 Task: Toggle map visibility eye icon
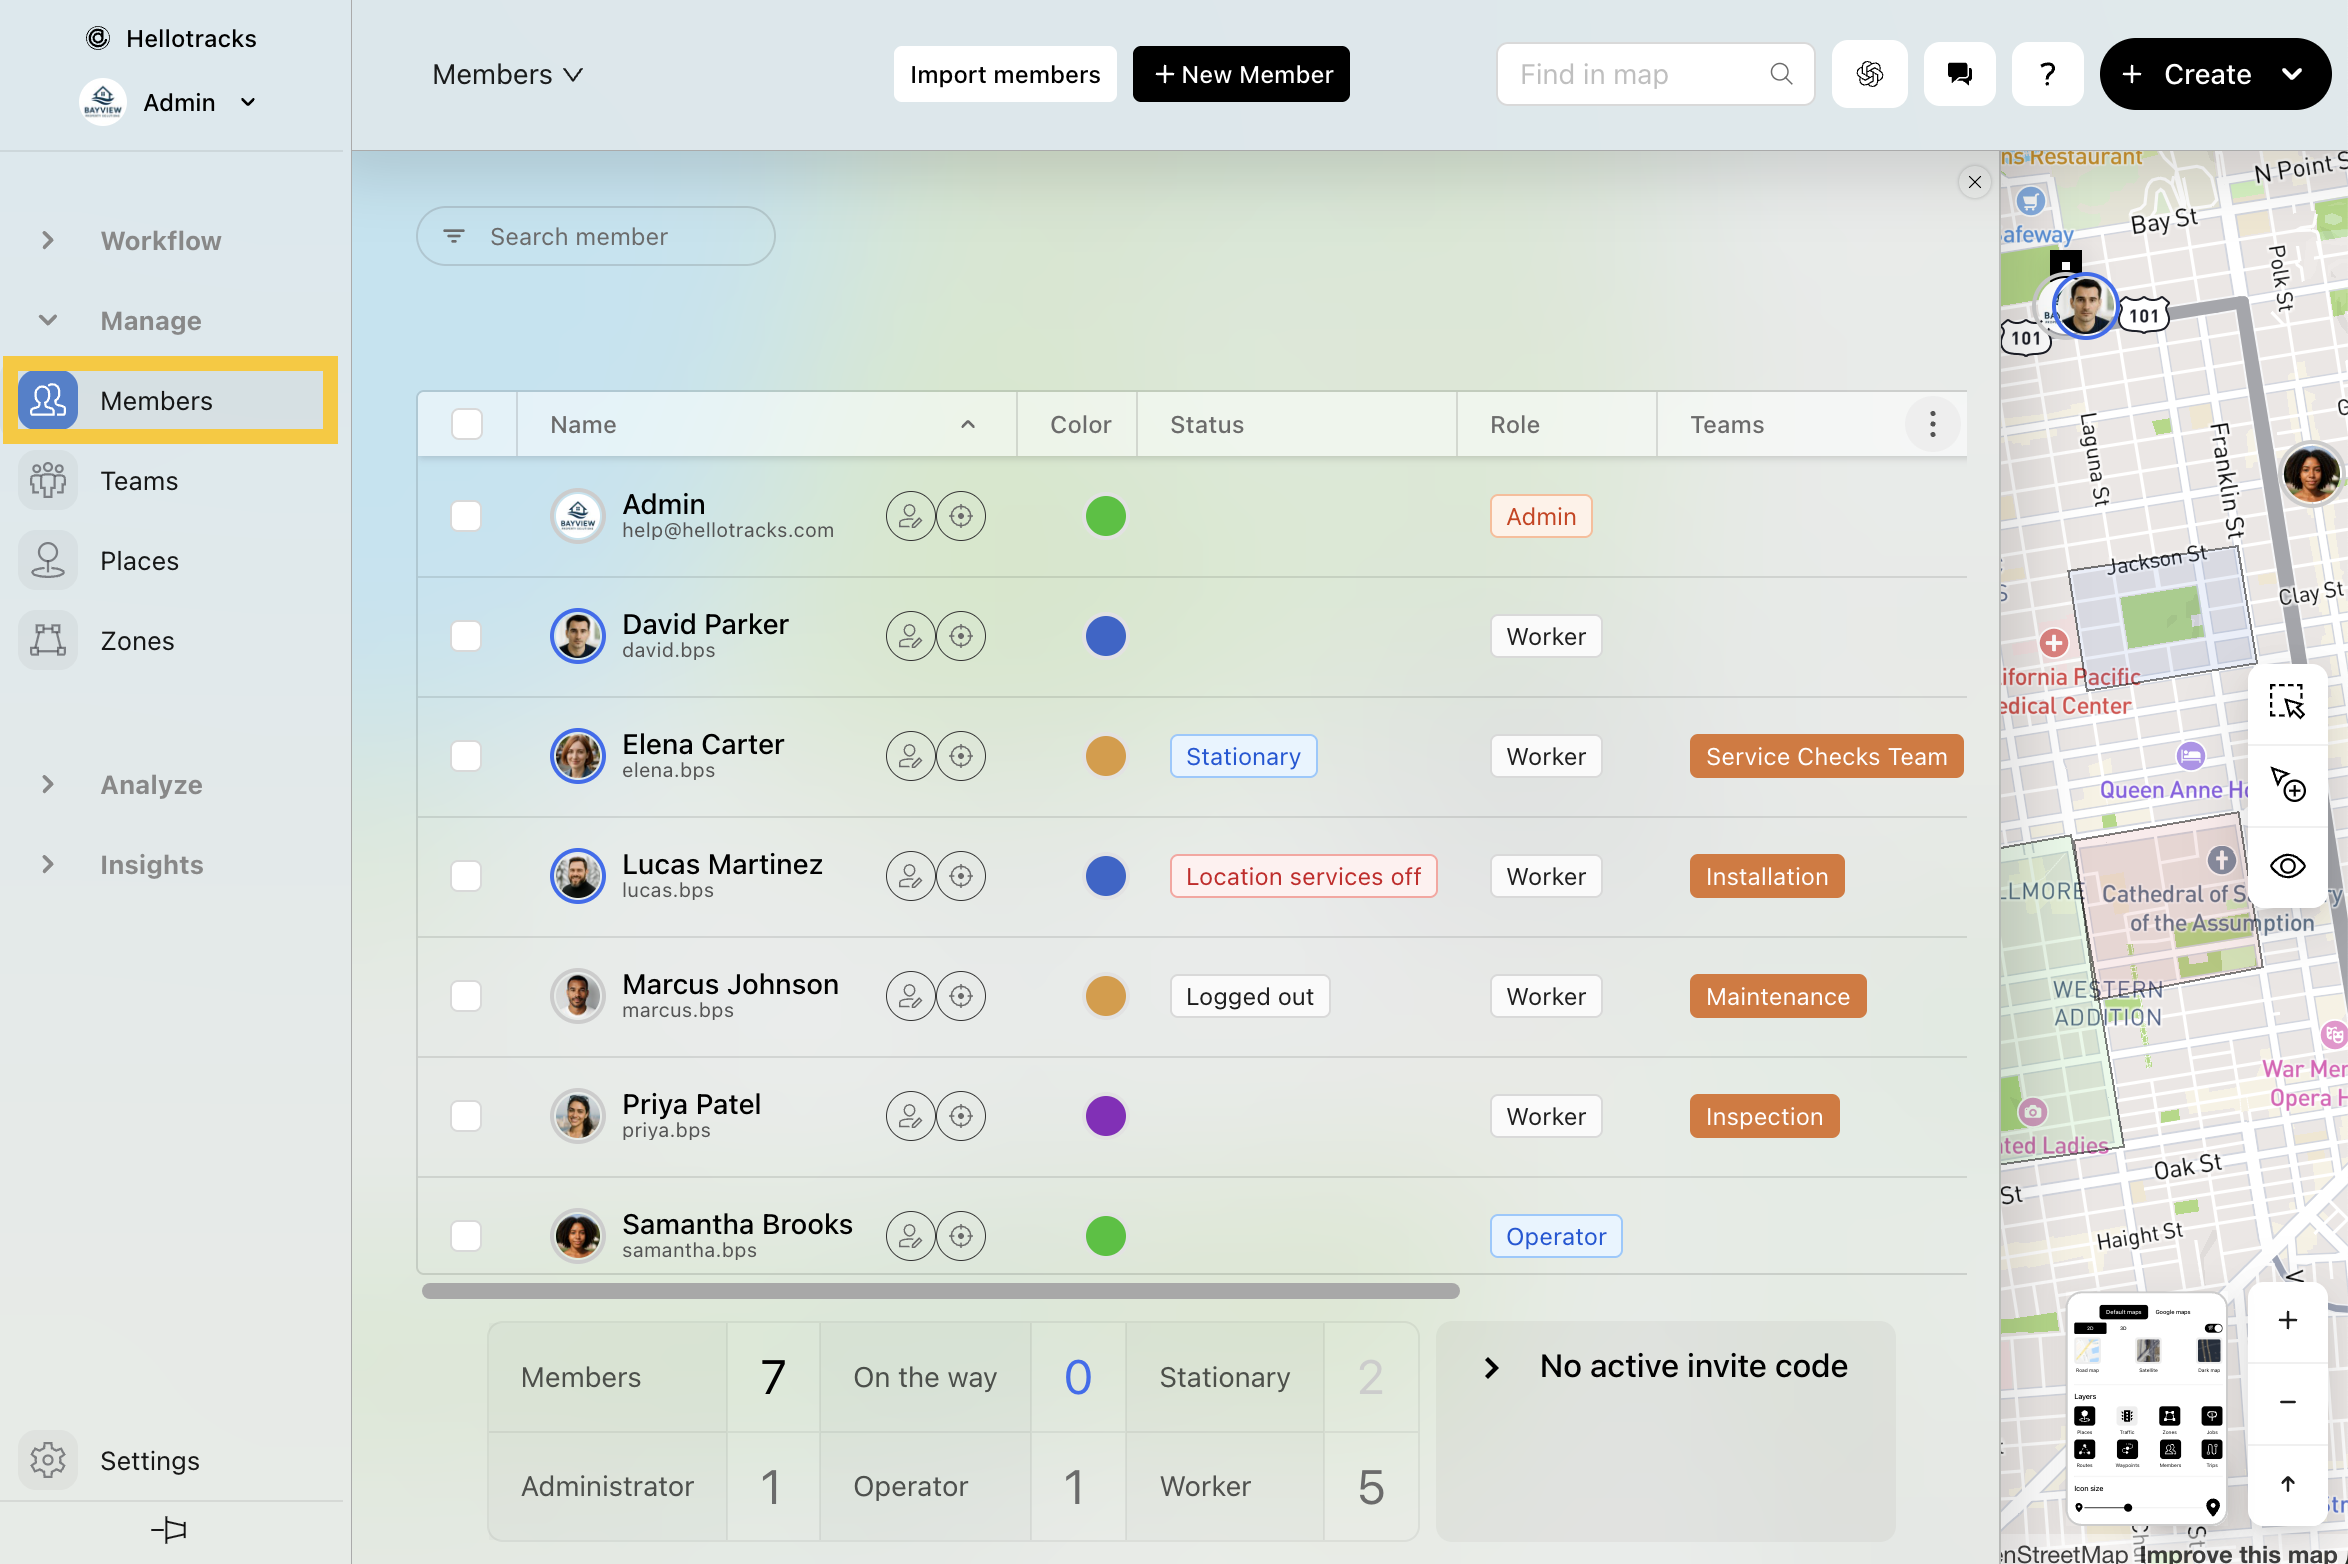coord(2287,866)
